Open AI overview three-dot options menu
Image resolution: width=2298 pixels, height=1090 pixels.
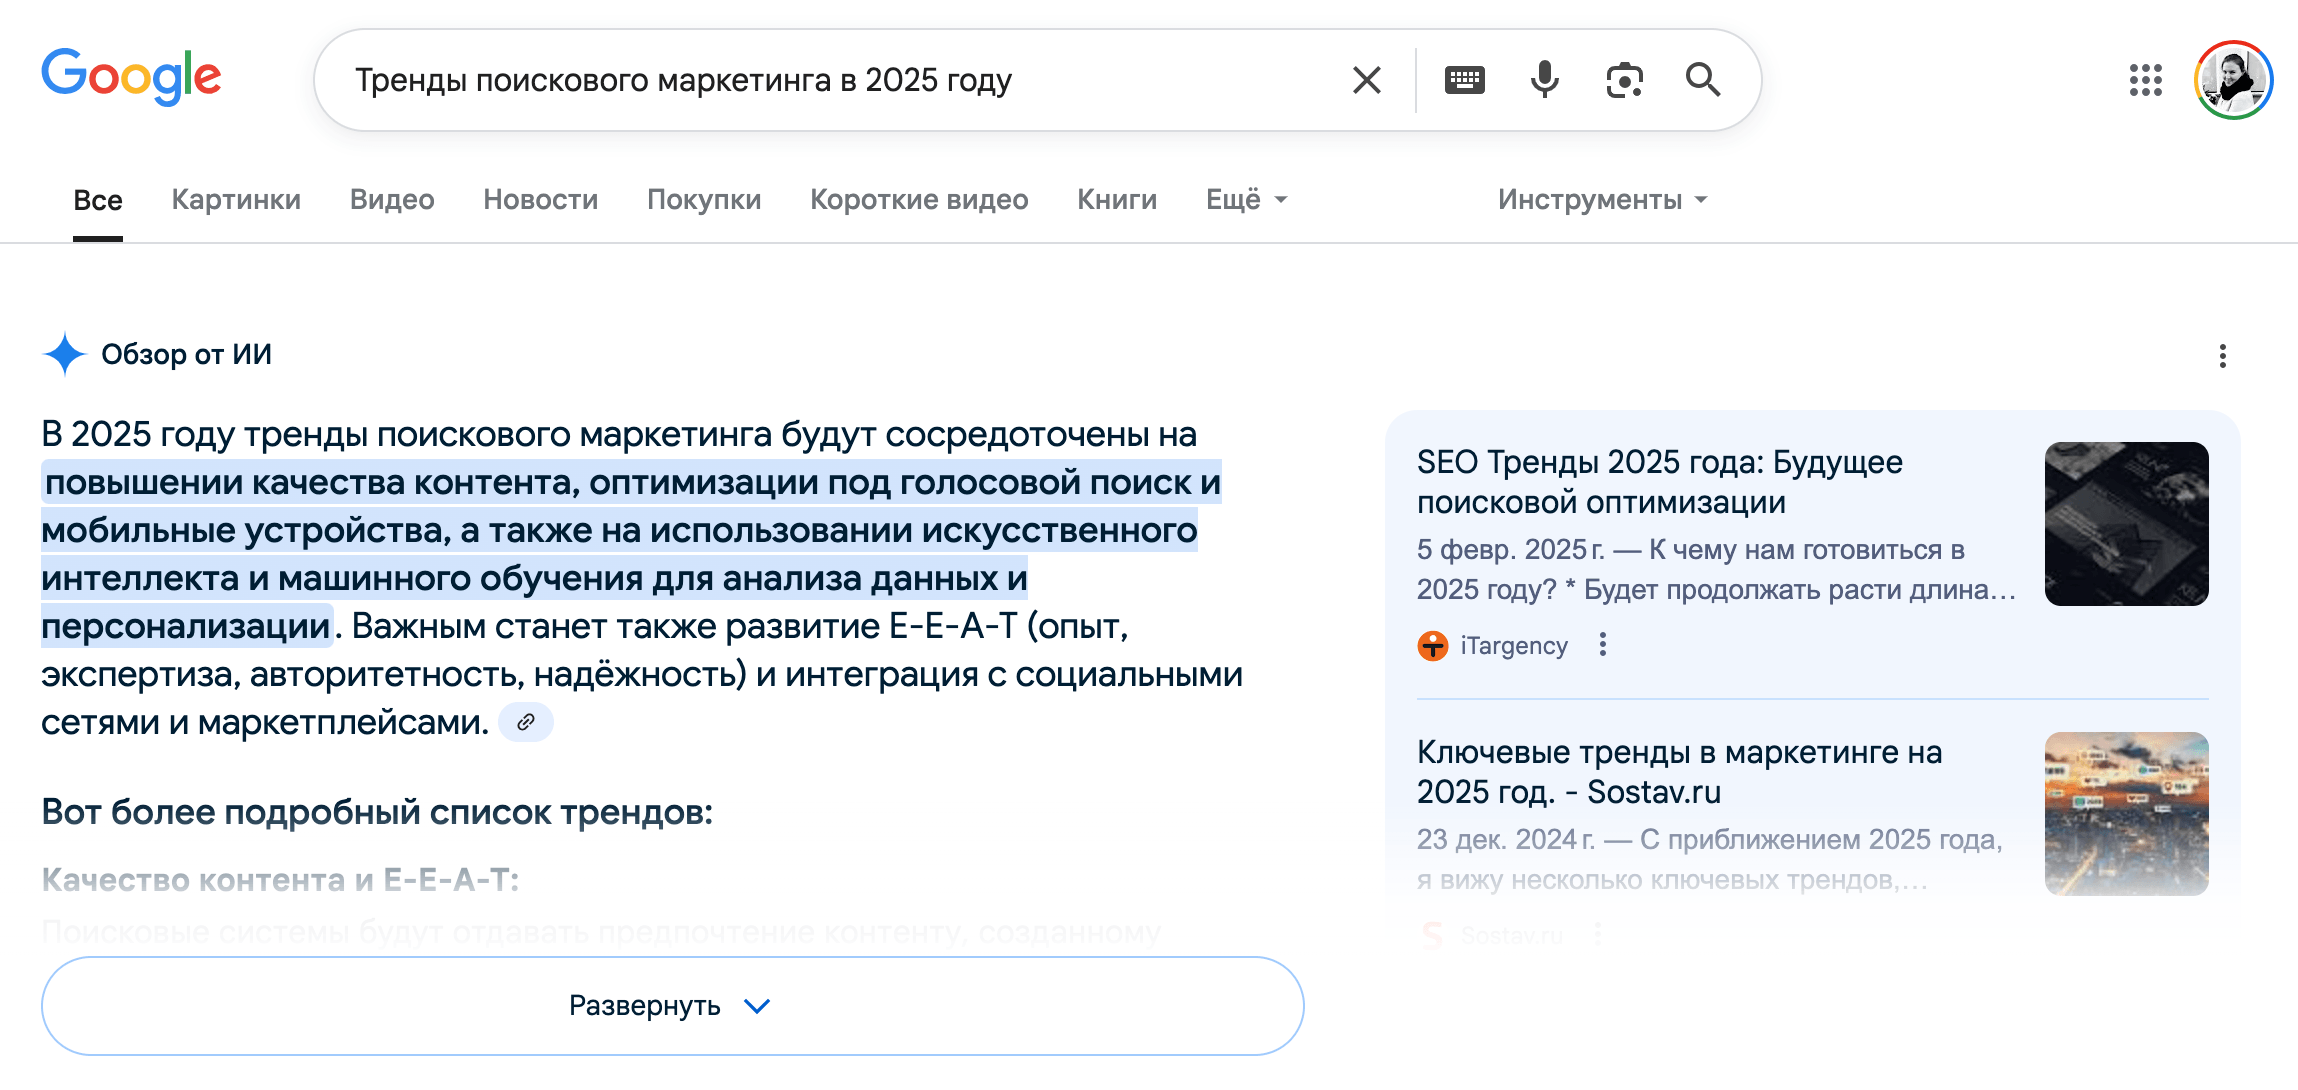pos(2222,356)
